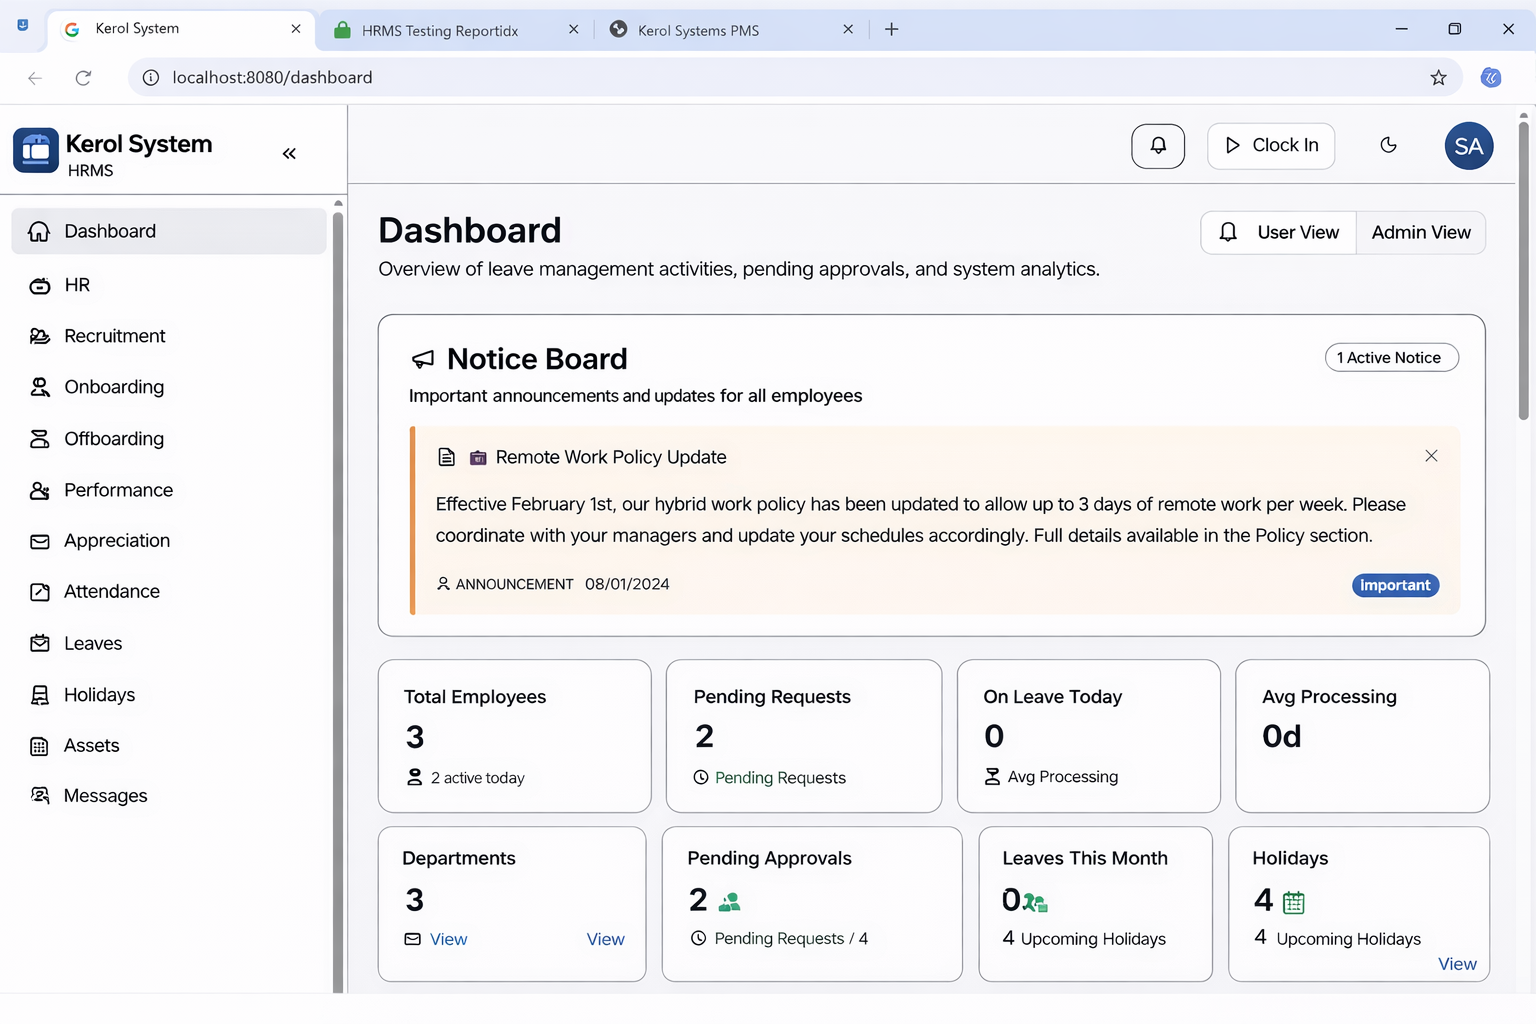Open Recruitment from the sidebar
Image resolution: width=1536 pixels, height=1024 pixels.
(x=115, y=336)
